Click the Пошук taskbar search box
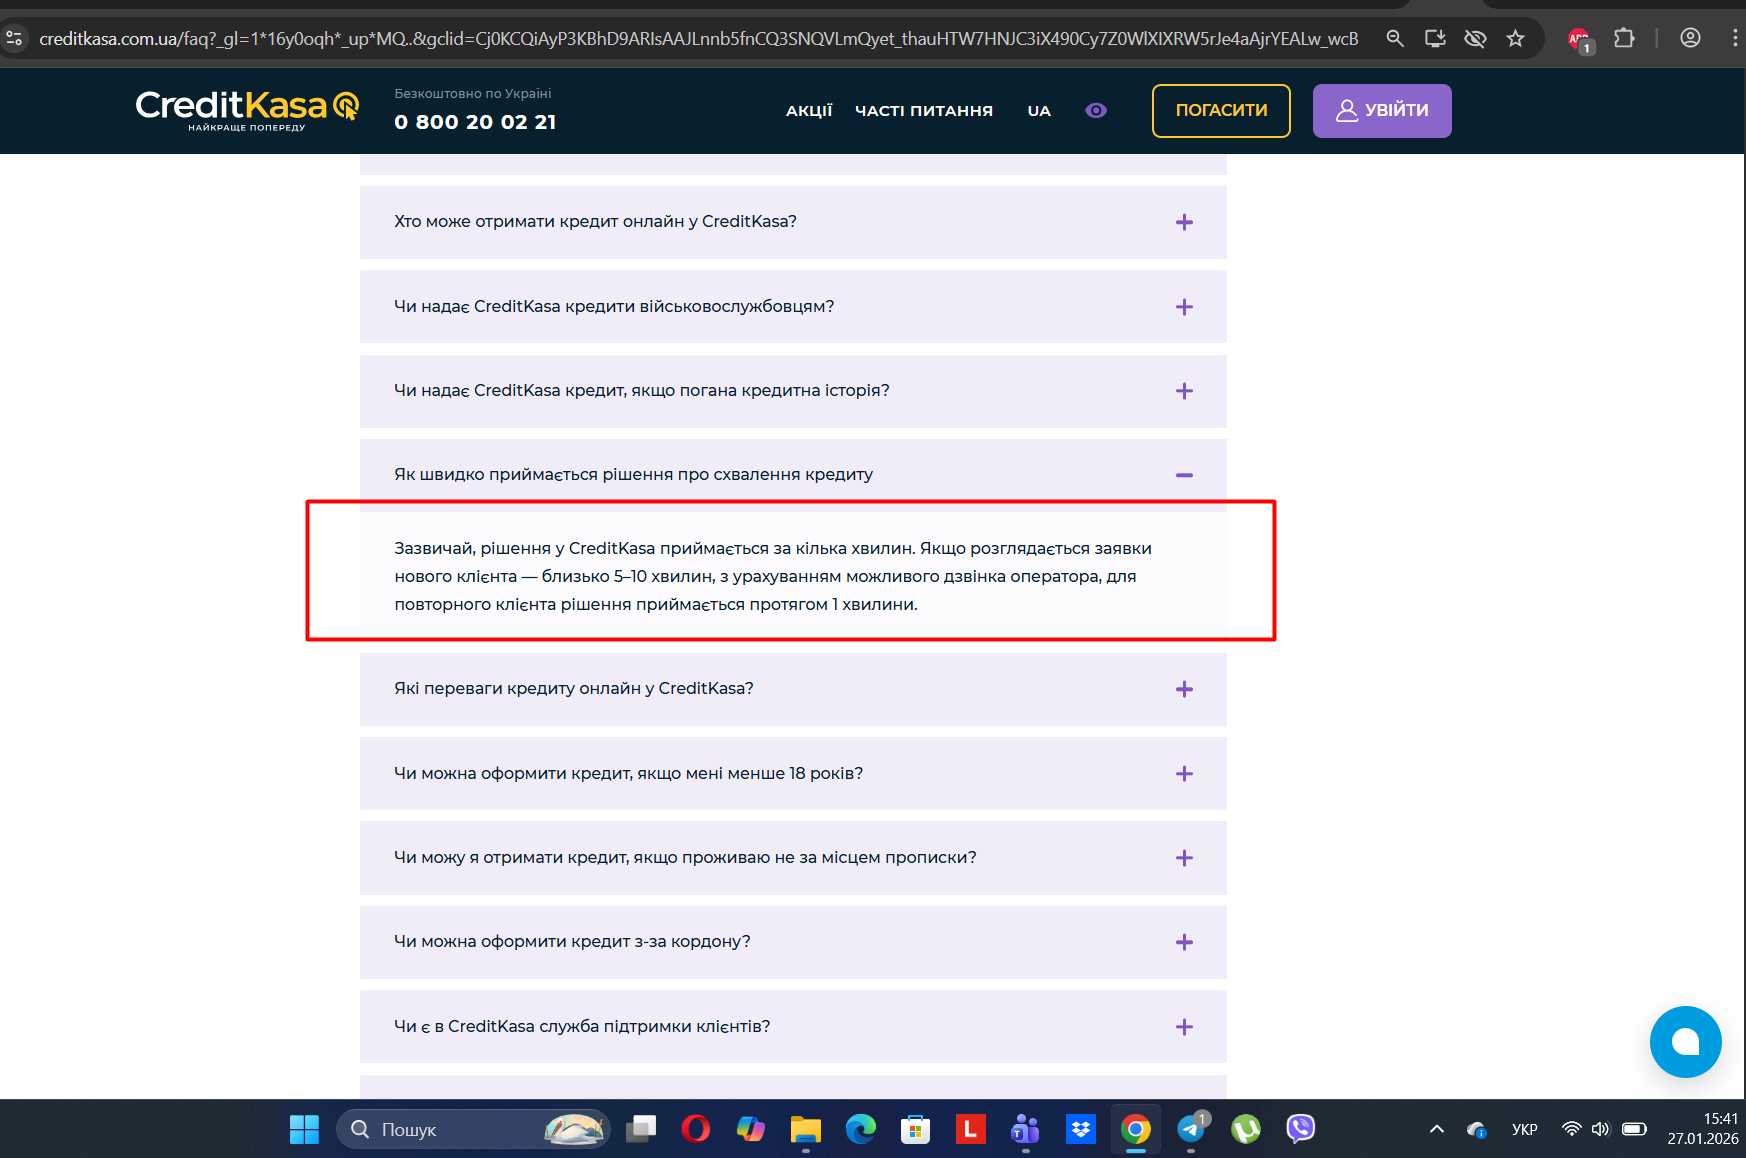1746x1158 pixels. point(473,1130)
